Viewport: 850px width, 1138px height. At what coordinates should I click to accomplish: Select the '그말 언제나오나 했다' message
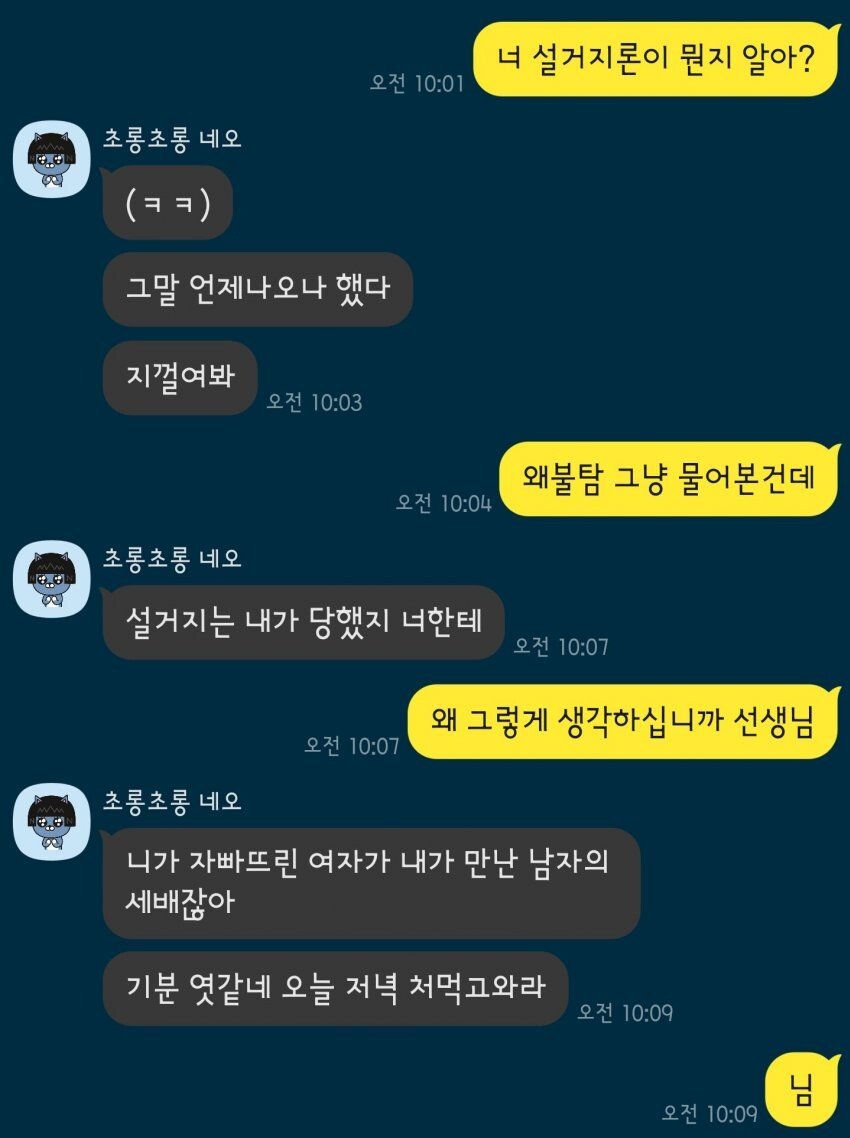tap(258, 289)
